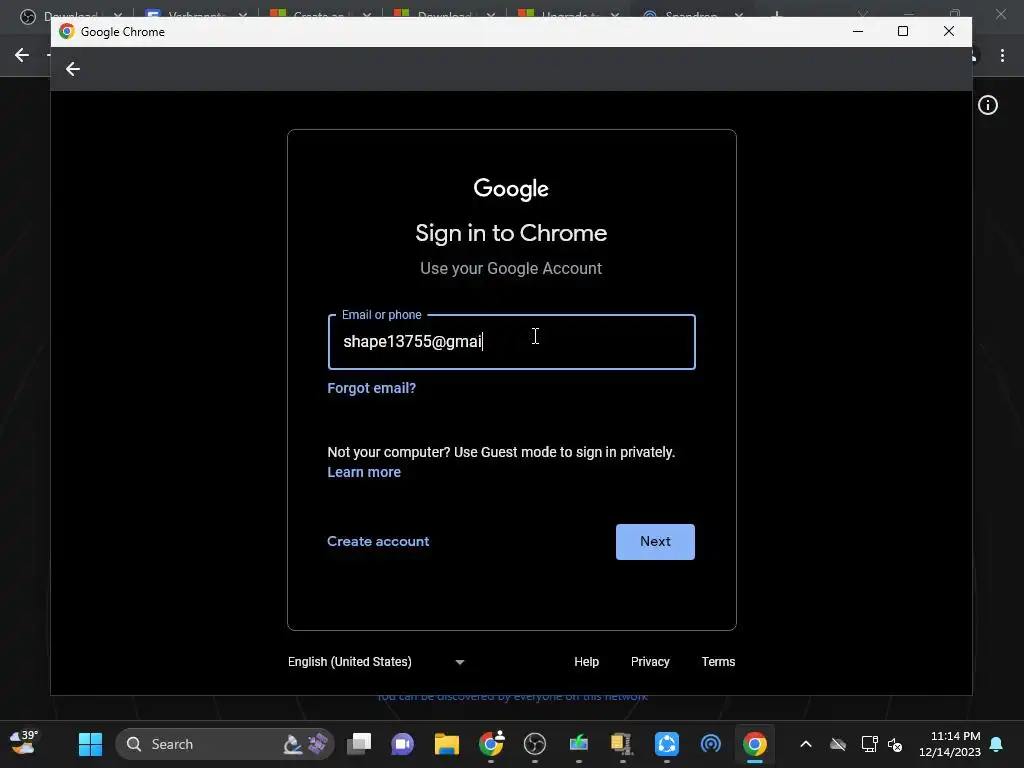Image resolution: width=1024 pixels, height=768 pixels.
Task: Open the Help link in the footer
Action: click(x=586, y=662)
